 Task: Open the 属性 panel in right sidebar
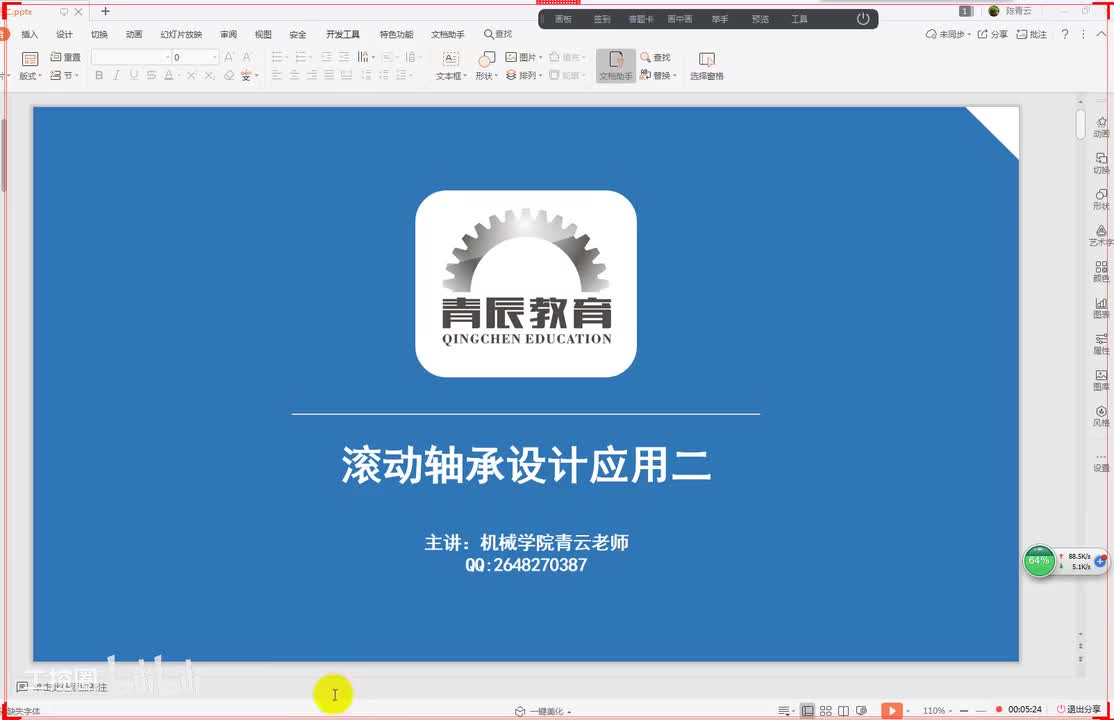(x=1101, y=343)
